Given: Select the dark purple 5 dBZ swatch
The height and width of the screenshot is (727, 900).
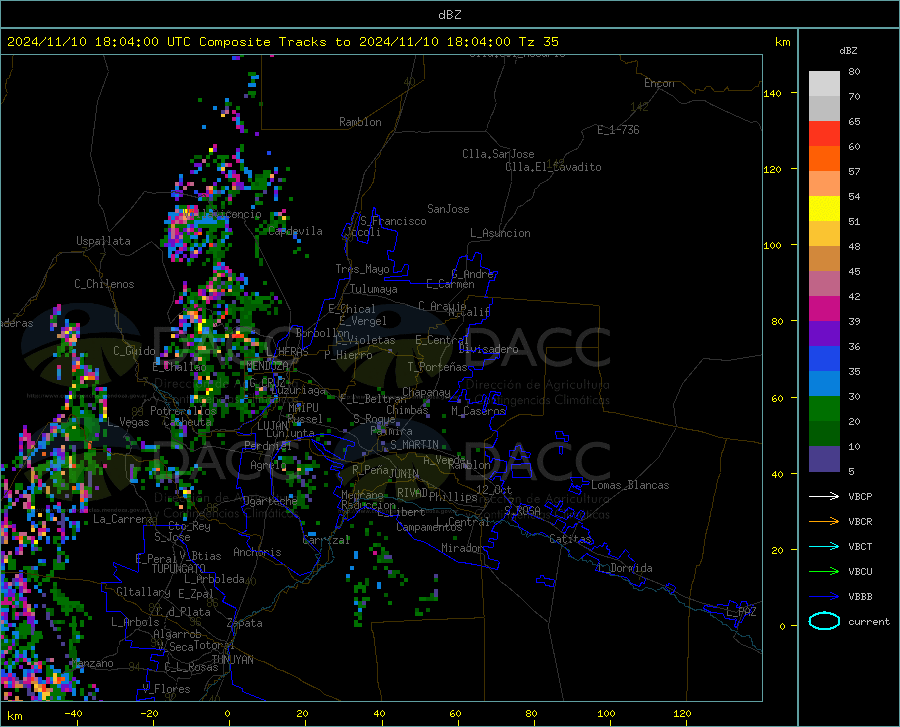Looking at the screenshot, I should point(824,459).
